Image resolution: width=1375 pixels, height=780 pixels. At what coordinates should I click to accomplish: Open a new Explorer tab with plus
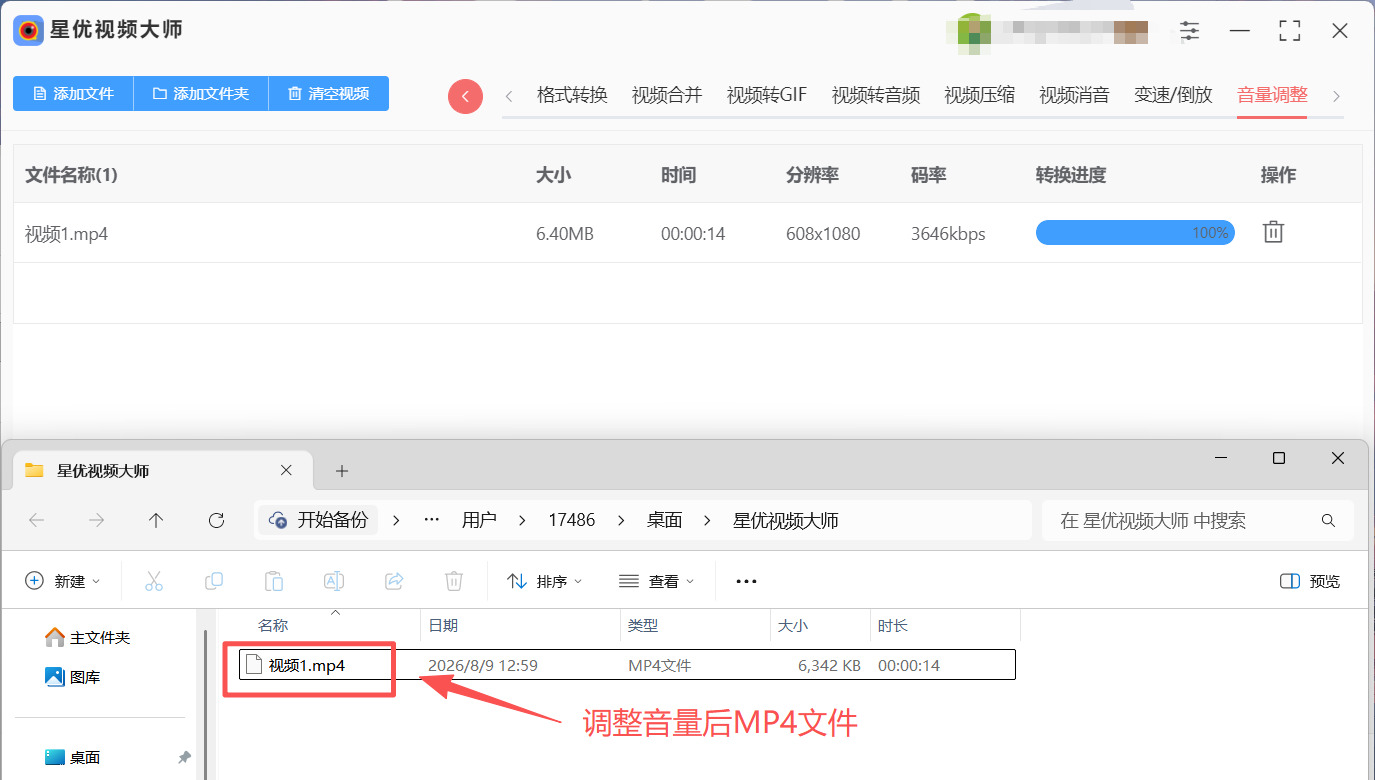pyautogui.click(x=342, y=470)
